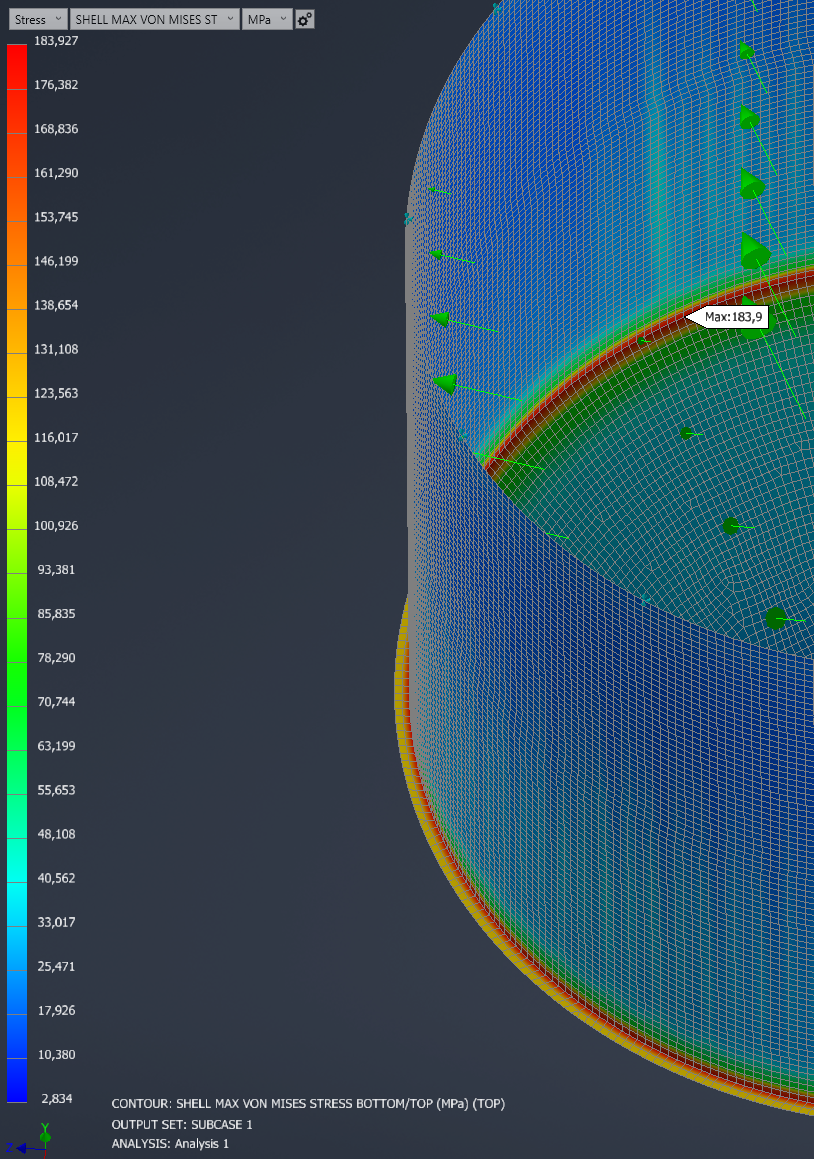Viewport: 814px width, 1159px height.
Task: Click the 183,927 maximum legend value
Action: (59, 40)
